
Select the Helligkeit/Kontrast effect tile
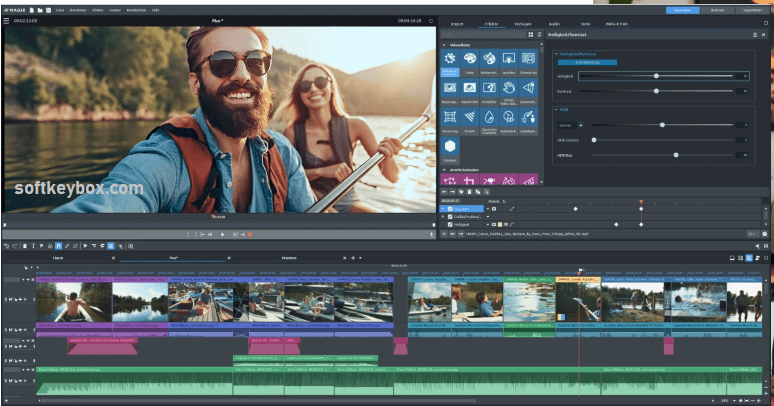coord(450,63)
